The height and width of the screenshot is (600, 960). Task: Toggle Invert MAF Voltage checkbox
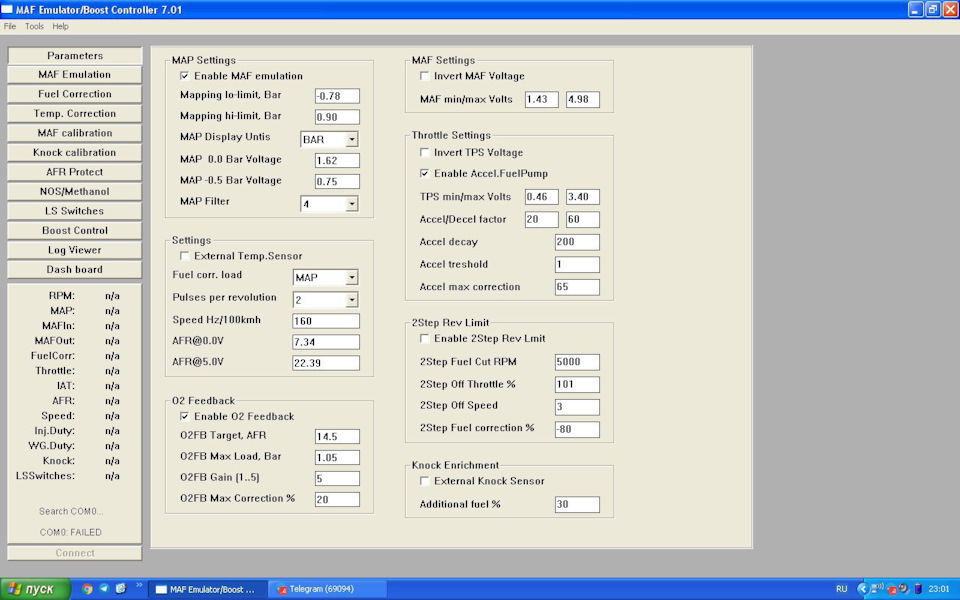pyautogui.click(x=424, y=76)
